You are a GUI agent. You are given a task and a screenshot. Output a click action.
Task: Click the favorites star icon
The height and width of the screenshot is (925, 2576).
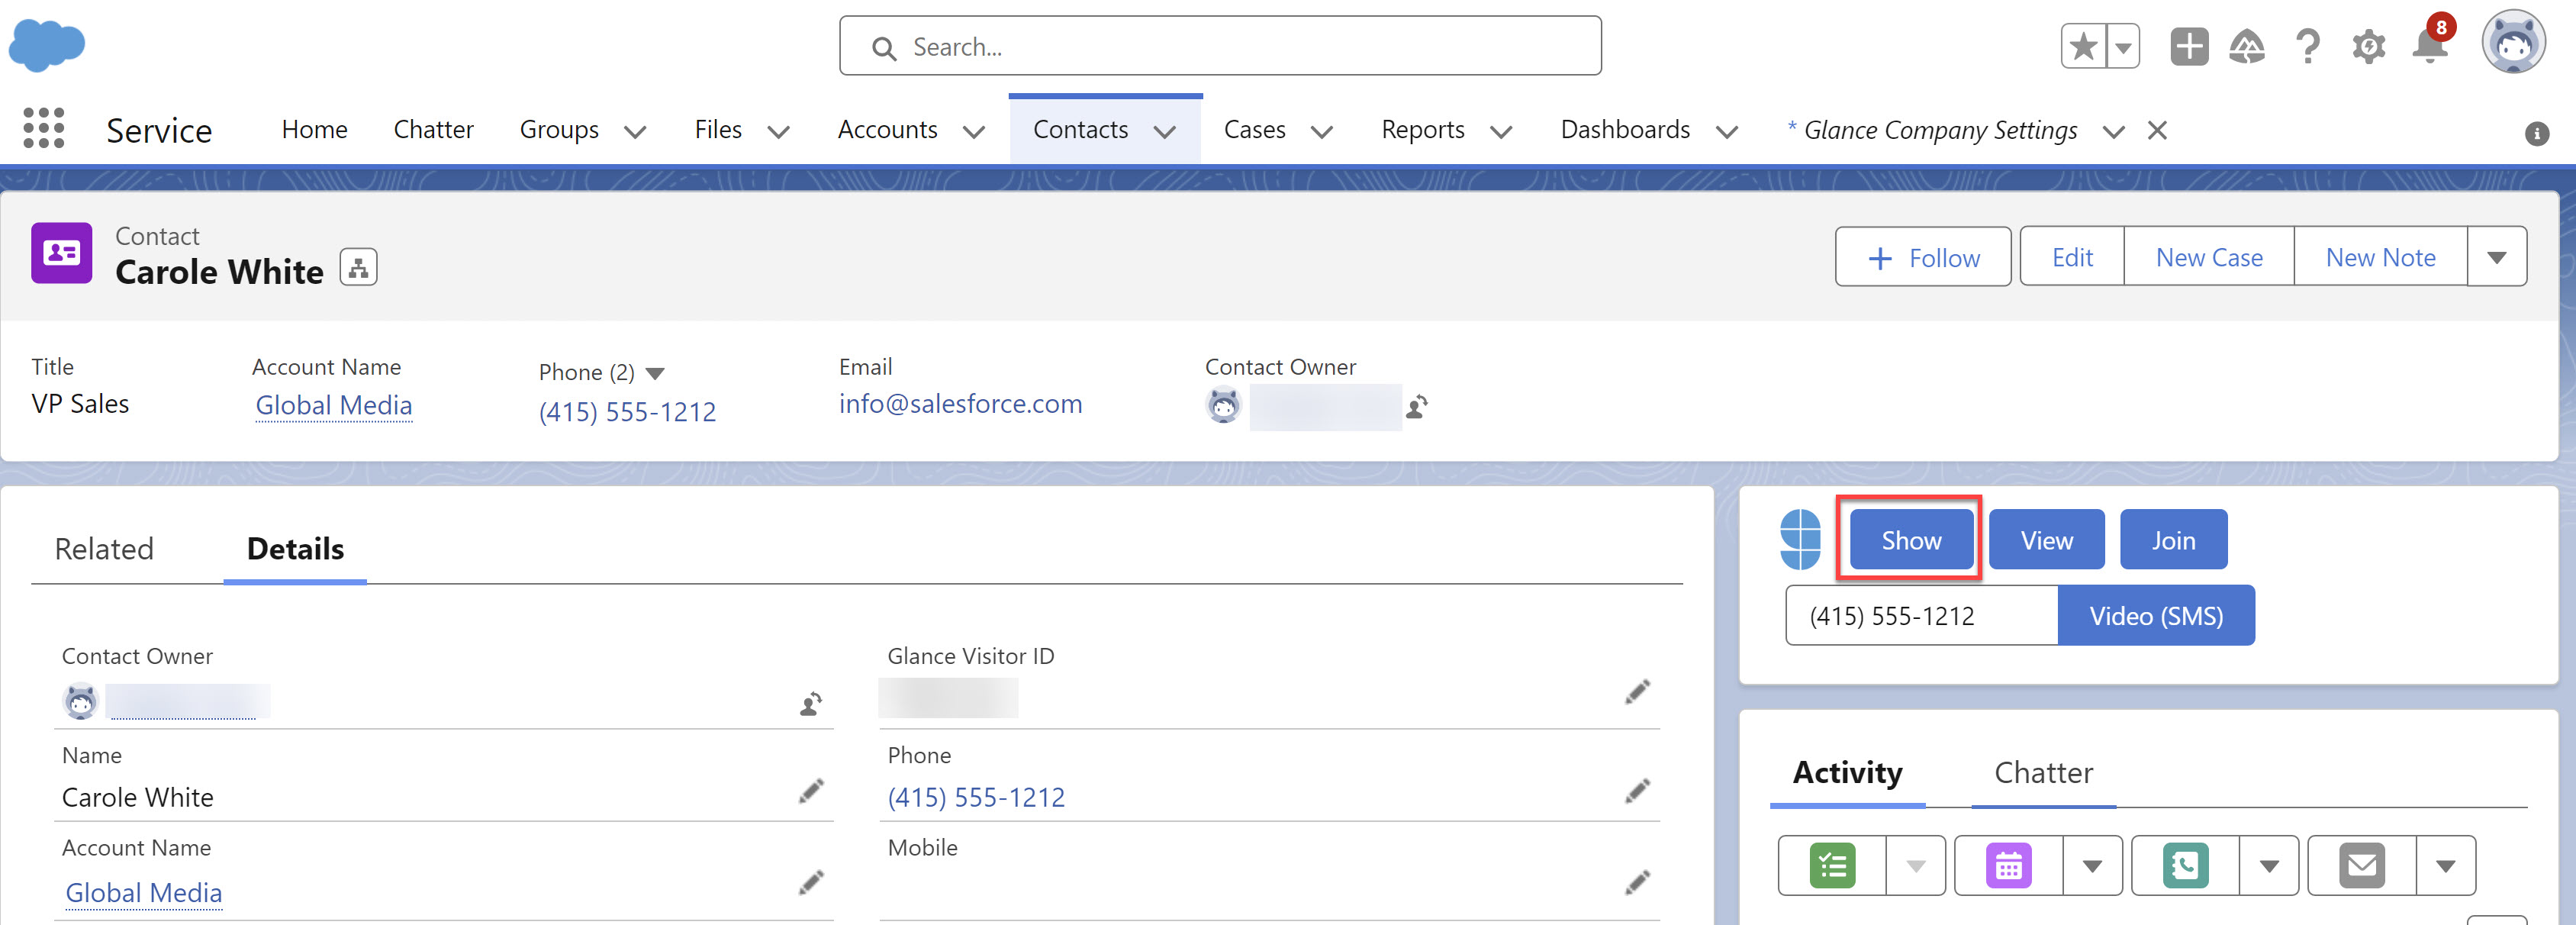coord(2083,46)
